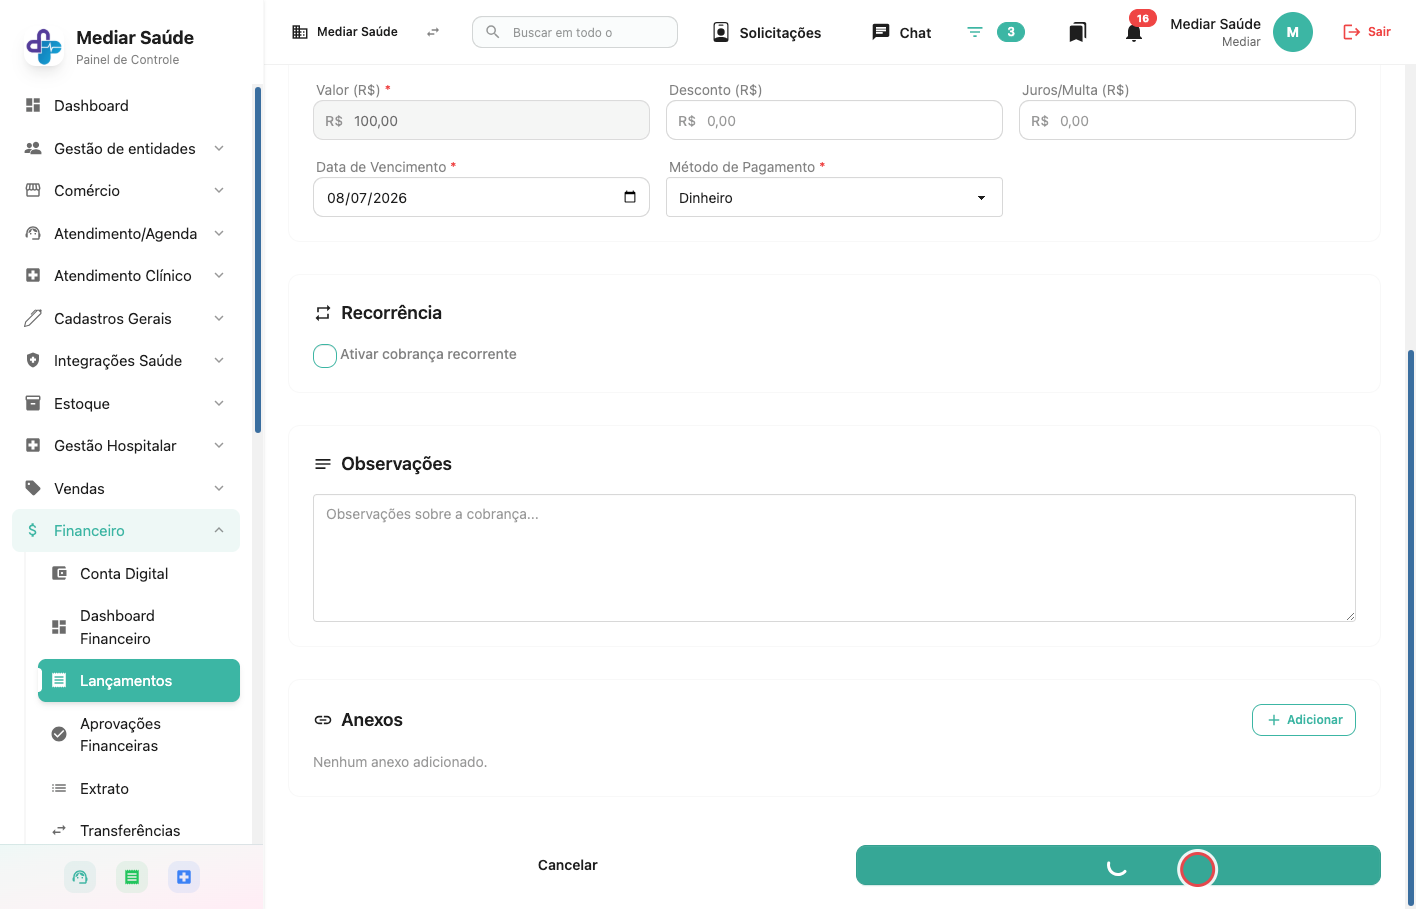Expand the Estoque menu
This screenshot has height=909, width=1416.
pyautogui.click(x=125, y=403)
